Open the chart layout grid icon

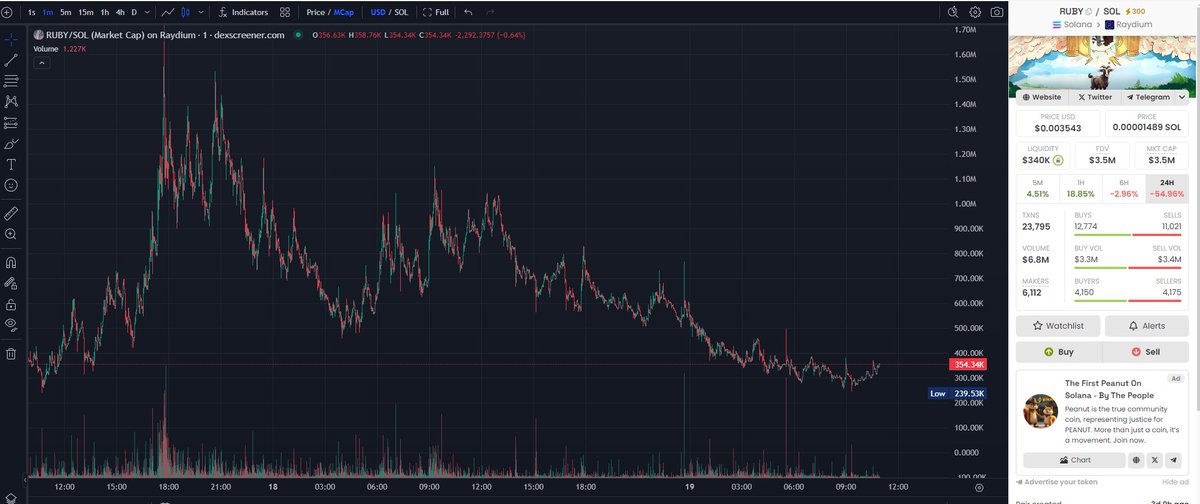[286, 12]
